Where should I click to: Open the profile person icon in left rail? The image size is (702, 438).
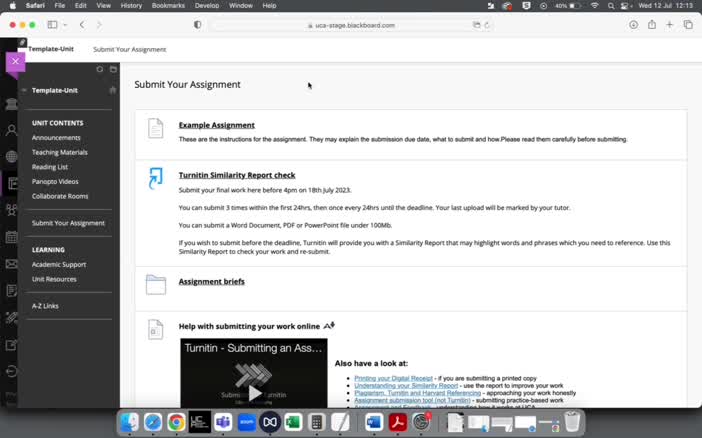[11, 130]
